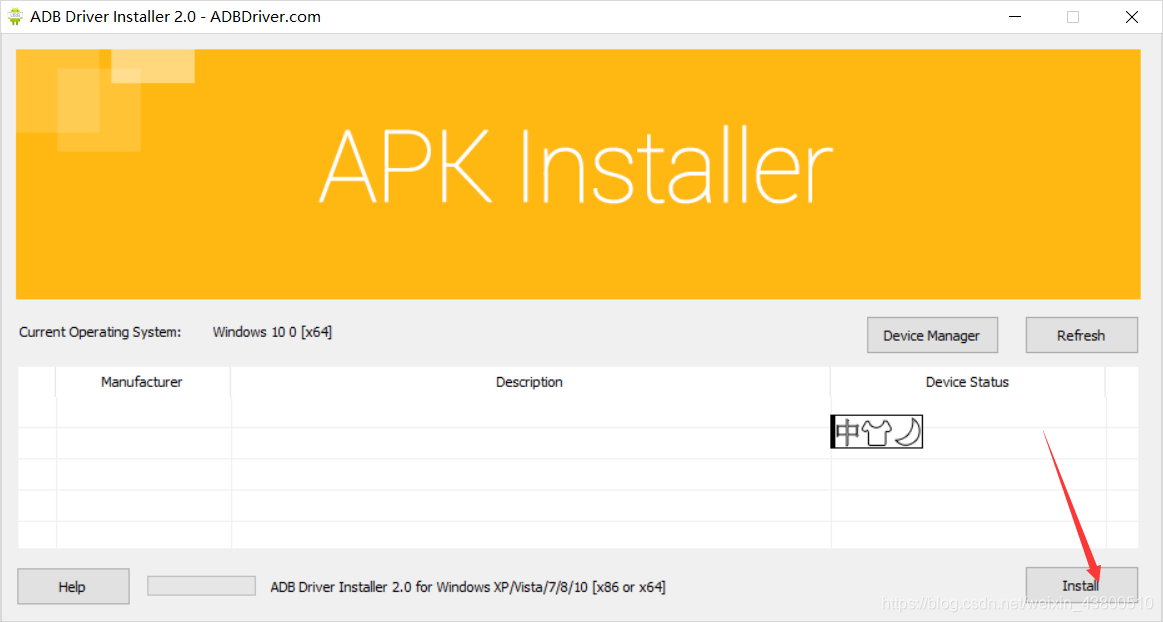The width and height of the screenshot is (1163, 622).
Task: Close the ADB Driver Installer window
Action: point(1132,16)
